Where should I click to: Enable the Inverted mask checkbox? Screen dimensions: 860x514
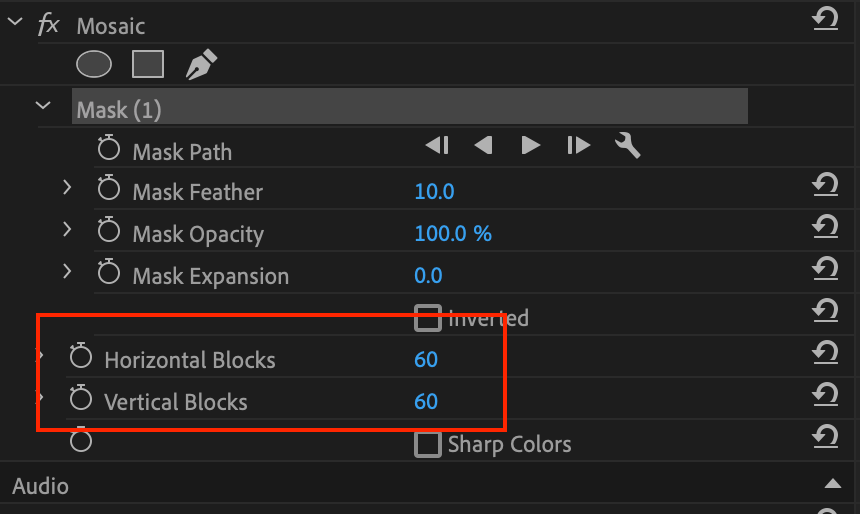(428, 318)
